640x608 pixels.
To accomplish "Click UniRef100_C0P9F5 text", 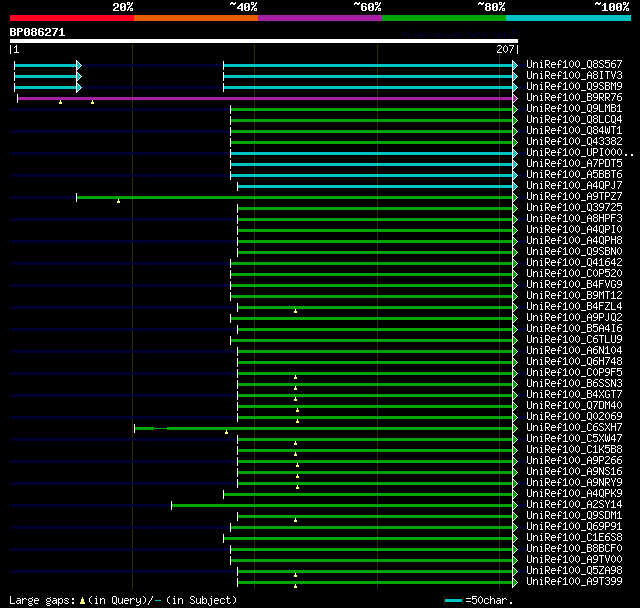I will 574,373.
